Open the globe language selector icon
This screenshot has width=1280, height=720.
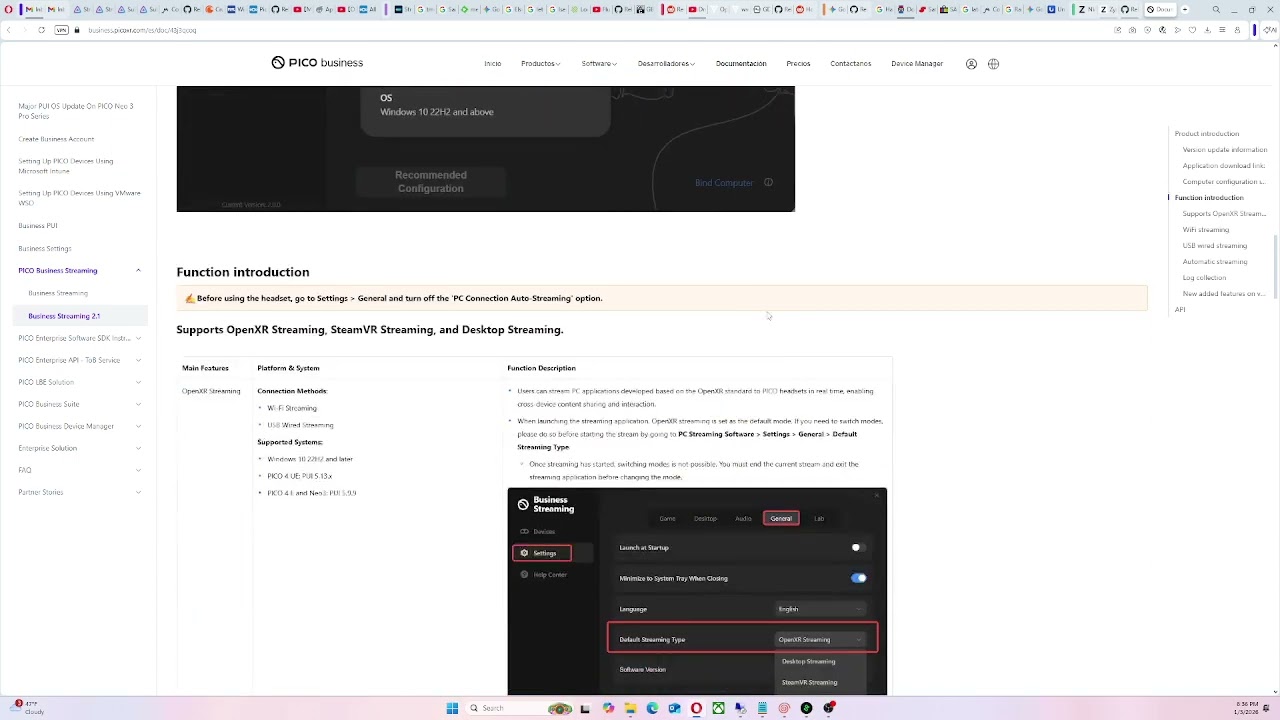(993, 64)
